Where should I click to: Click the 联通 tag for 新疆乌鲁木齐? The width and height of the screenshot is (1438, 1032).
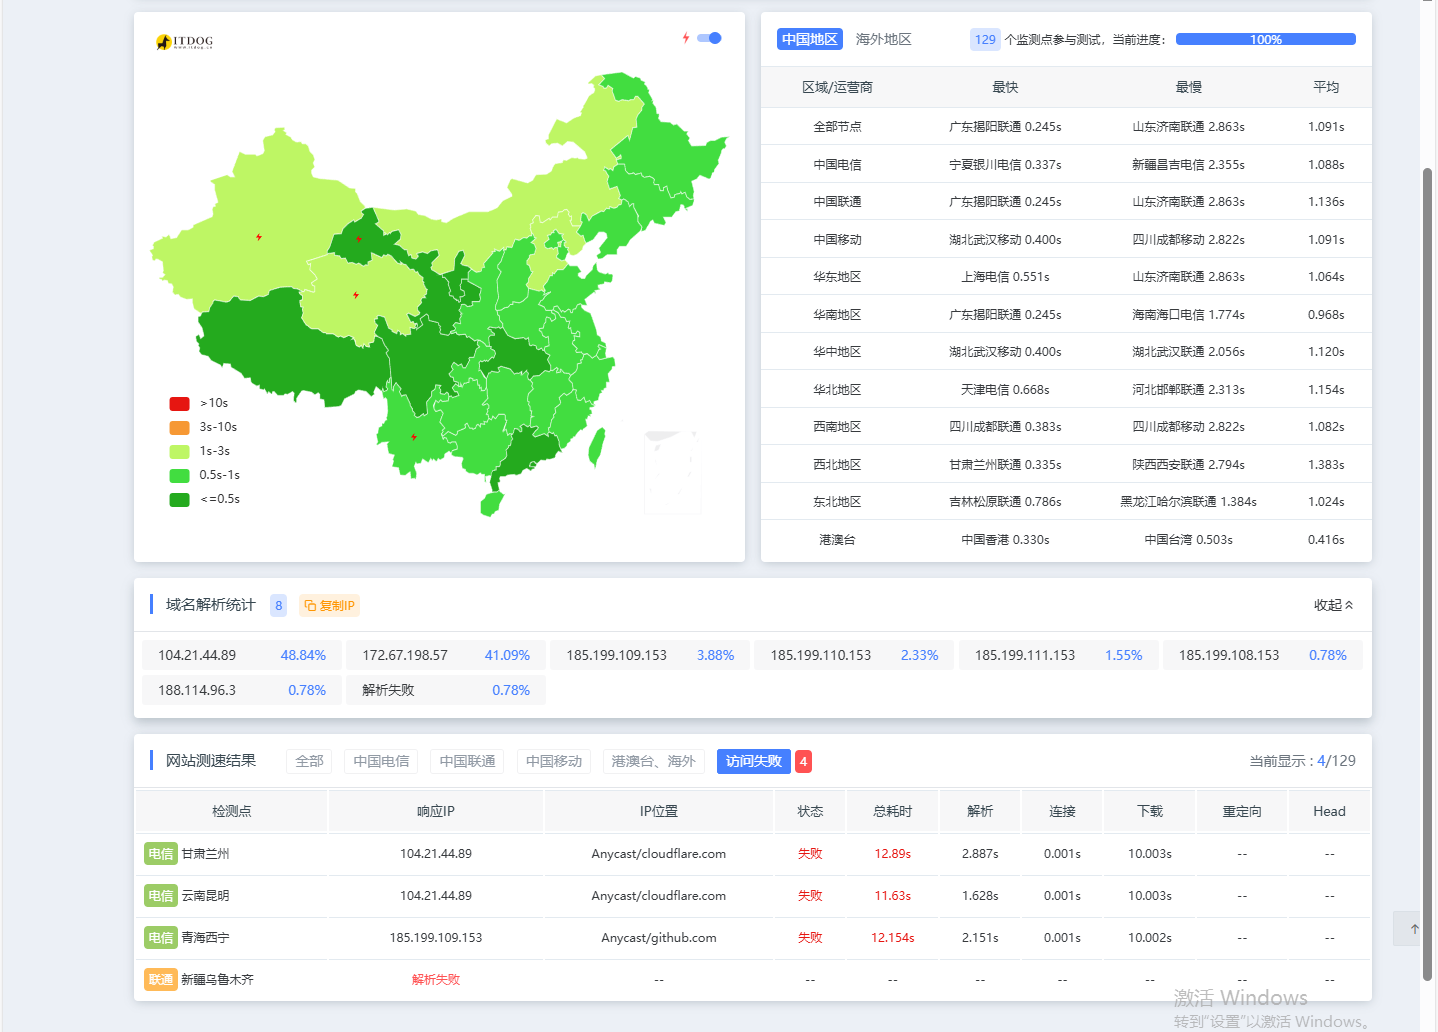point(161,980)
